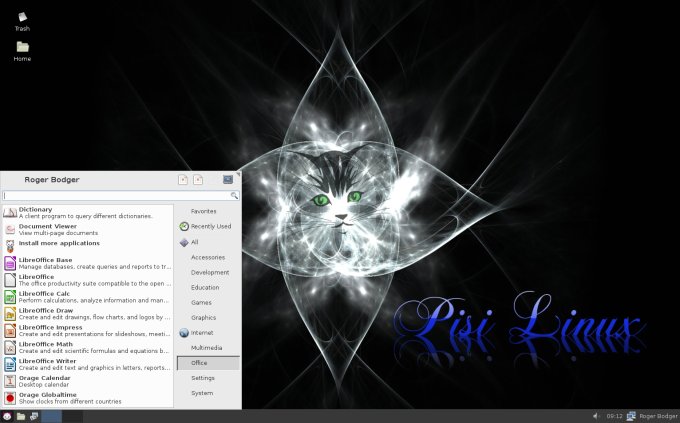Image resolution: width=680 pixels, height=423 pixels.
Task: Click the first document icon in menu header
Action: [x=183, y=179]
